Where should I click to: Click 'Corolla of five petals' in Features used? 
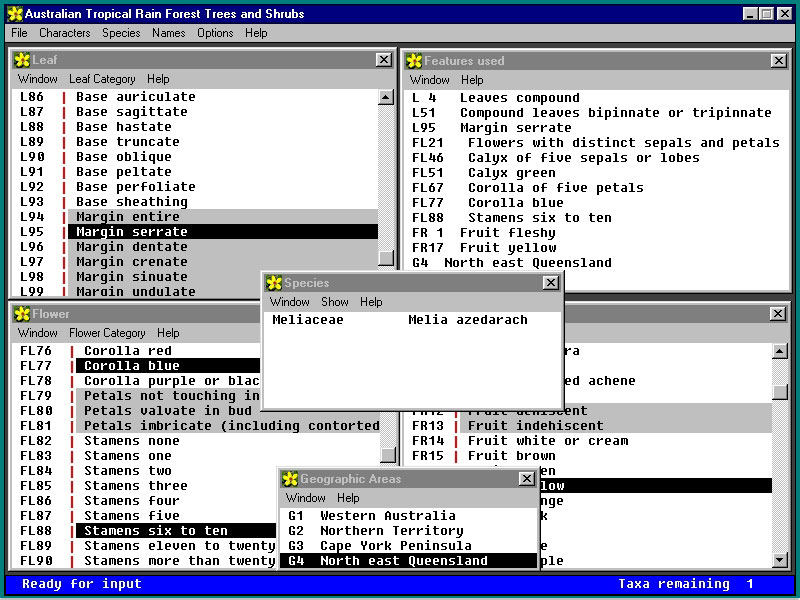[555, 188]
